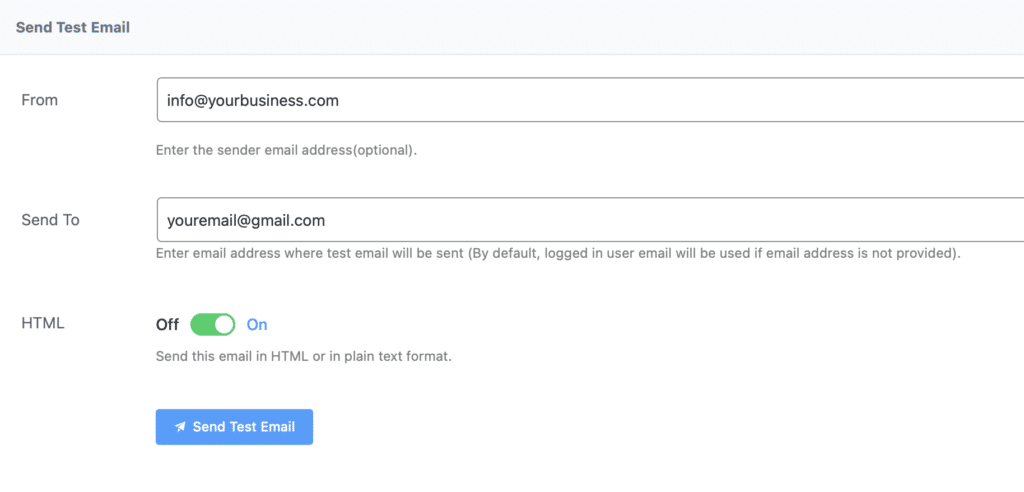
Task: Click the paper plane icon on Send button
Action: tap(180, 427)
